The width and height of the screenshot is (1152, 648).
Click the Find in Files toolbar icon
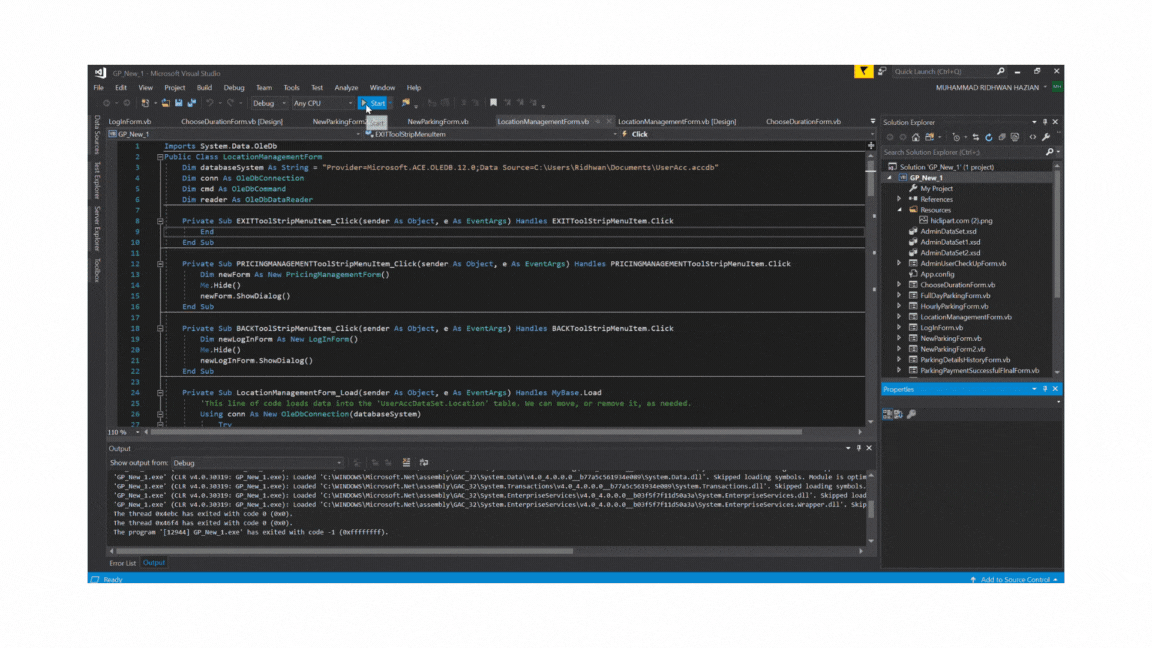pos(406,103)
